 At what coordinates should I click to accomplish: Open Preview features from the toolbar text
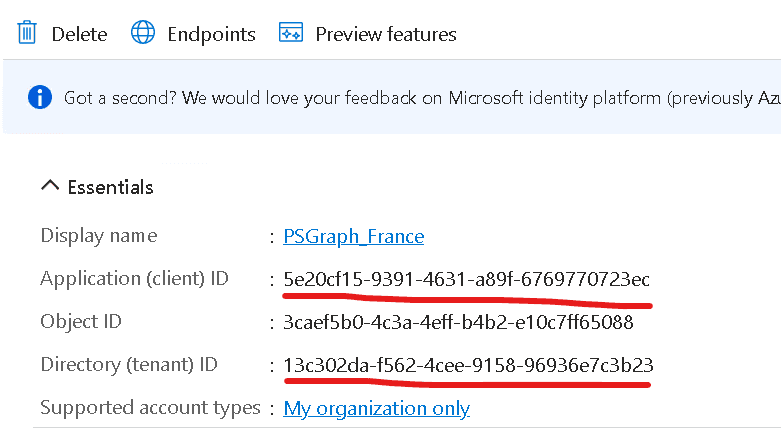tap(386, 34)
